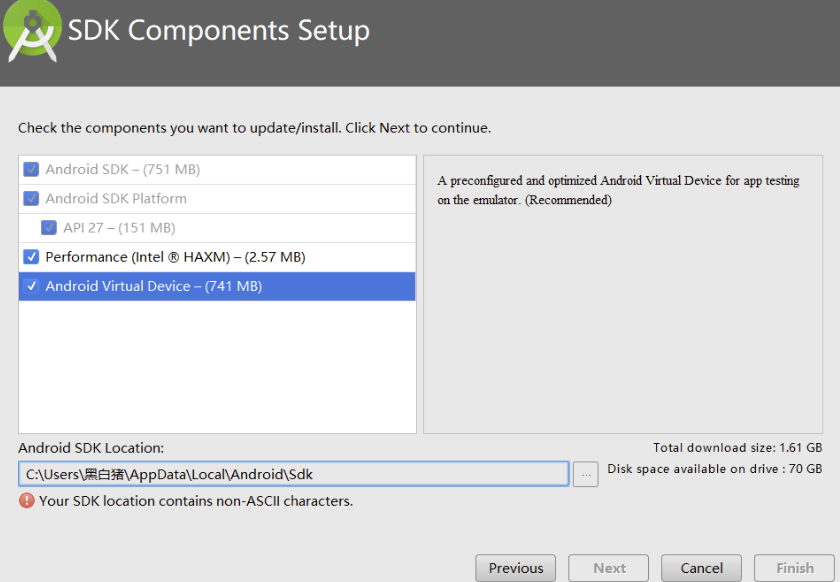840x582 pixels.
Task: Click the Finish button
Action: [x=795, y=568]
